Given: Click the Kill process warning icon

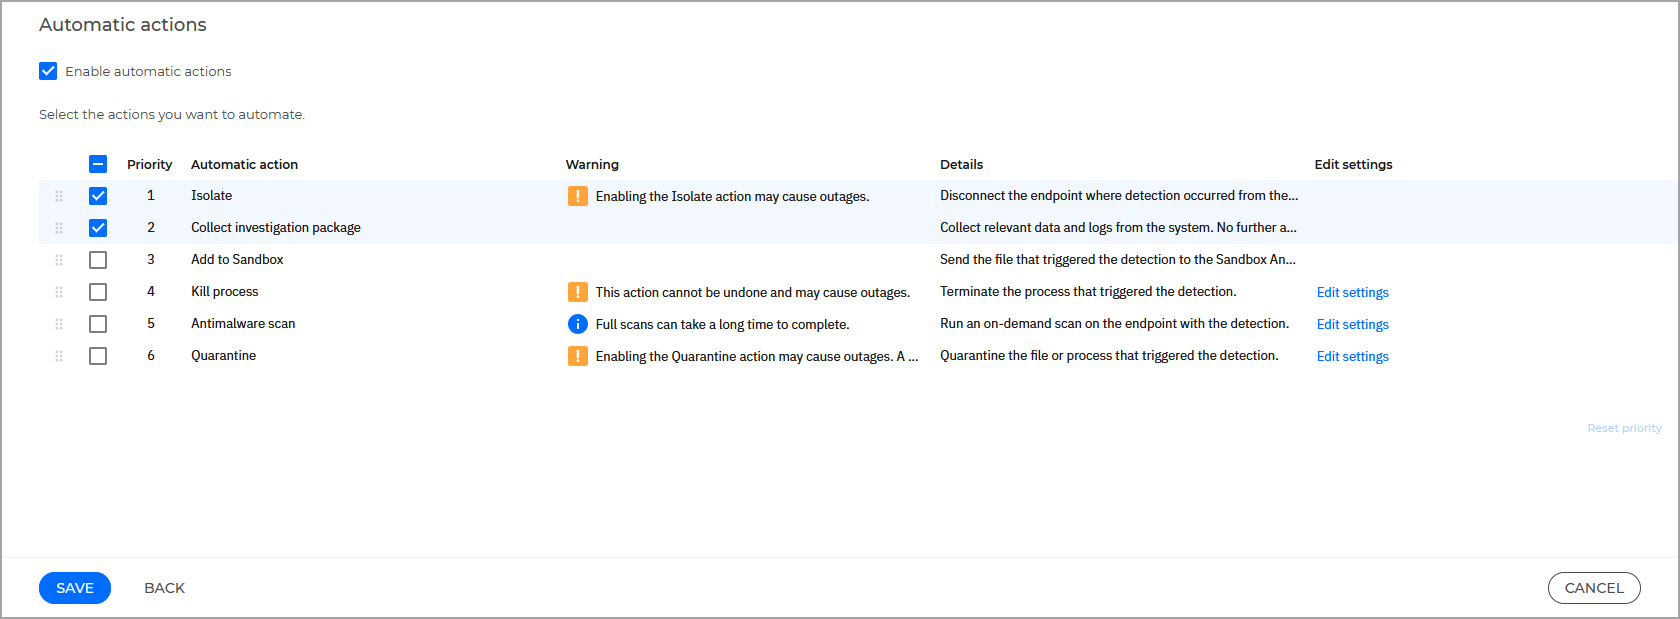Looking at the screenshot, I should [x=577, y=292].
